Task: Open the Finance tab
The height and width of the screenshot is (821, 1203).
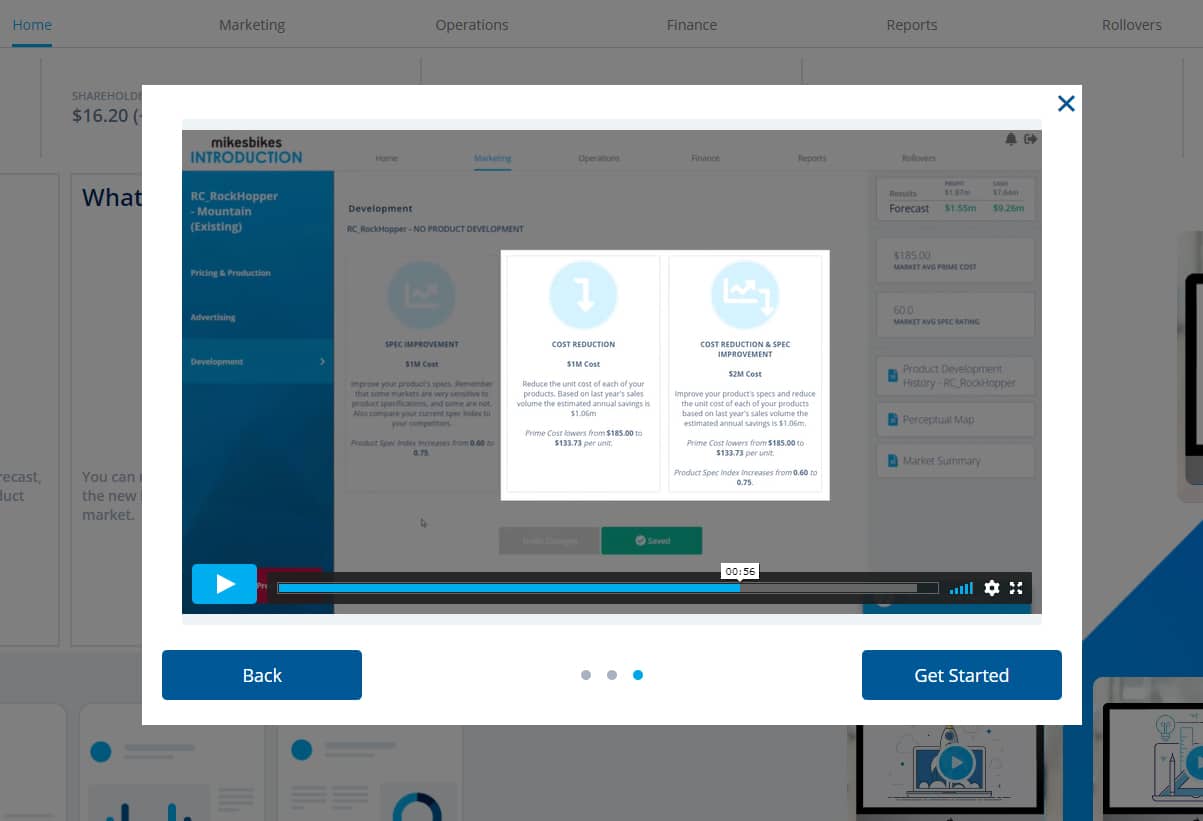Action: coord(692,25)
